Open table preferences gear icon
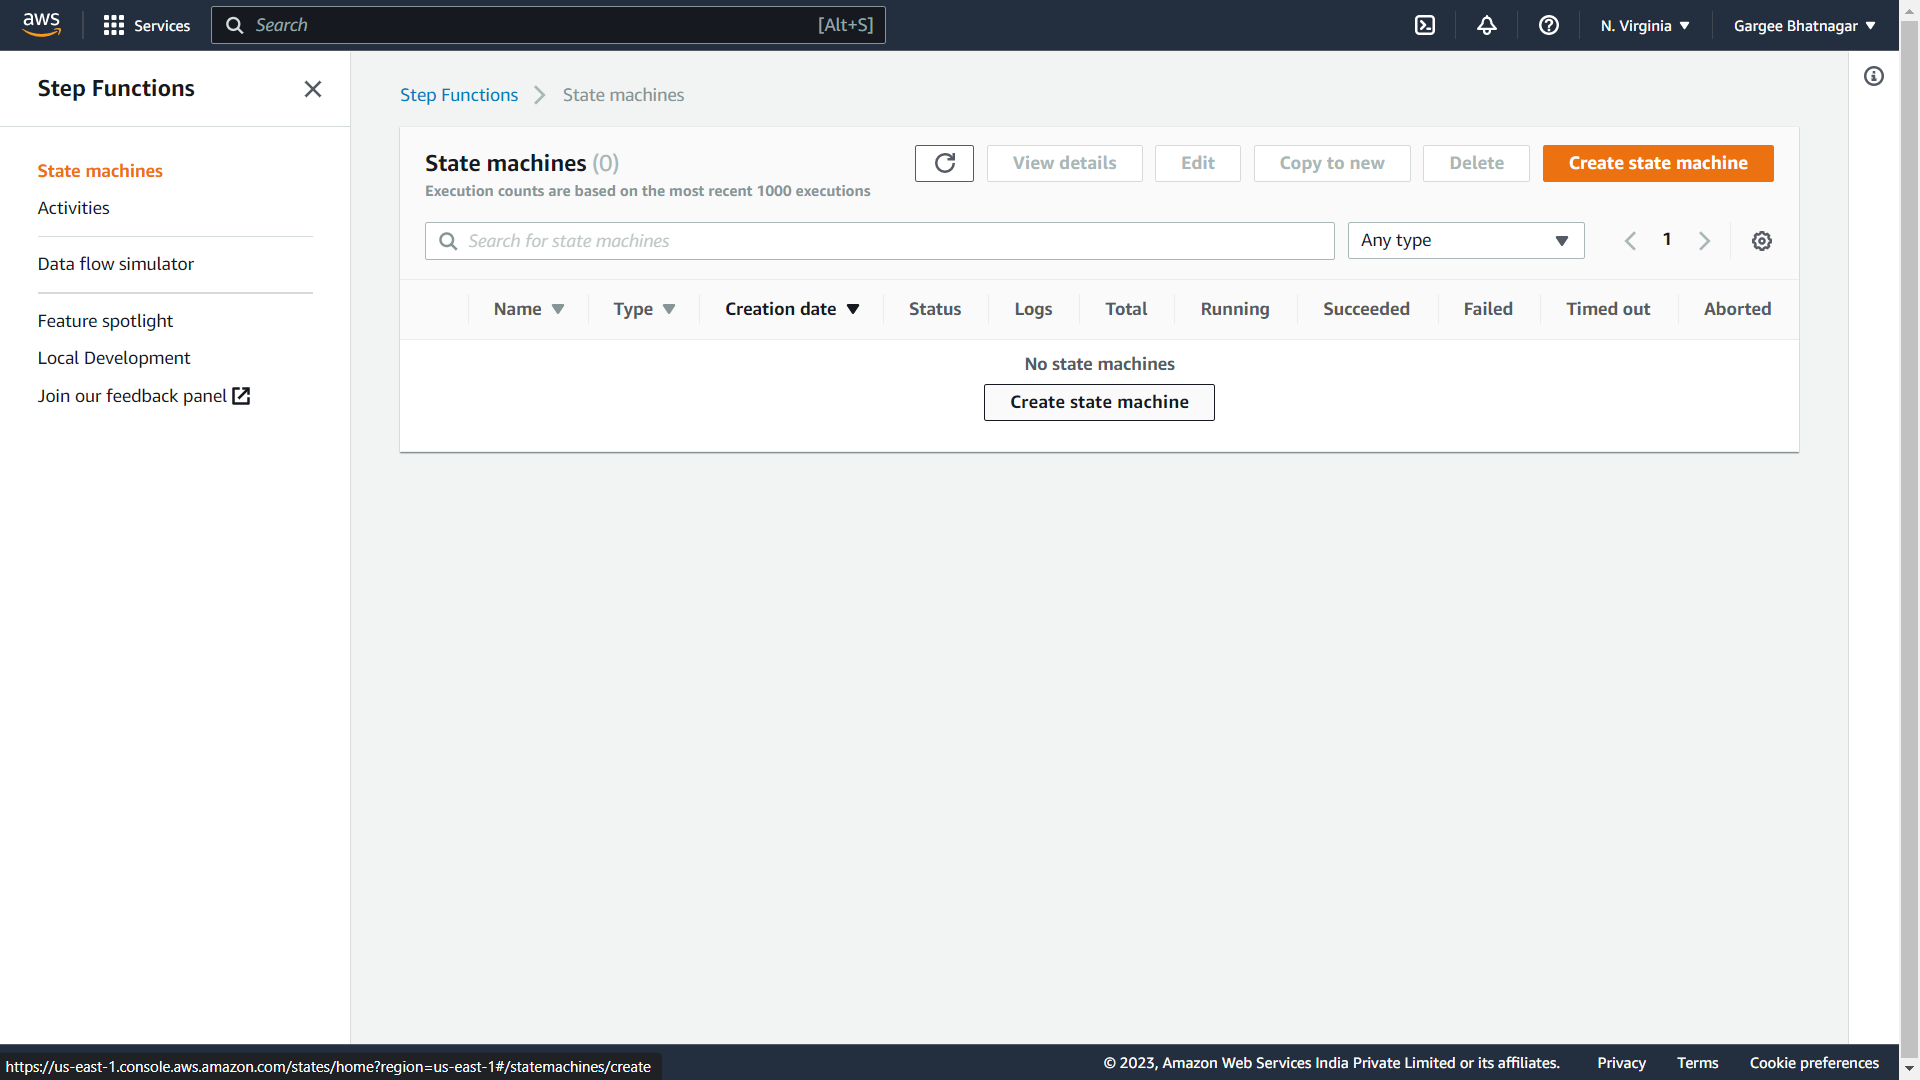Screen dimensions: 1920x1080 (1762, 241)
